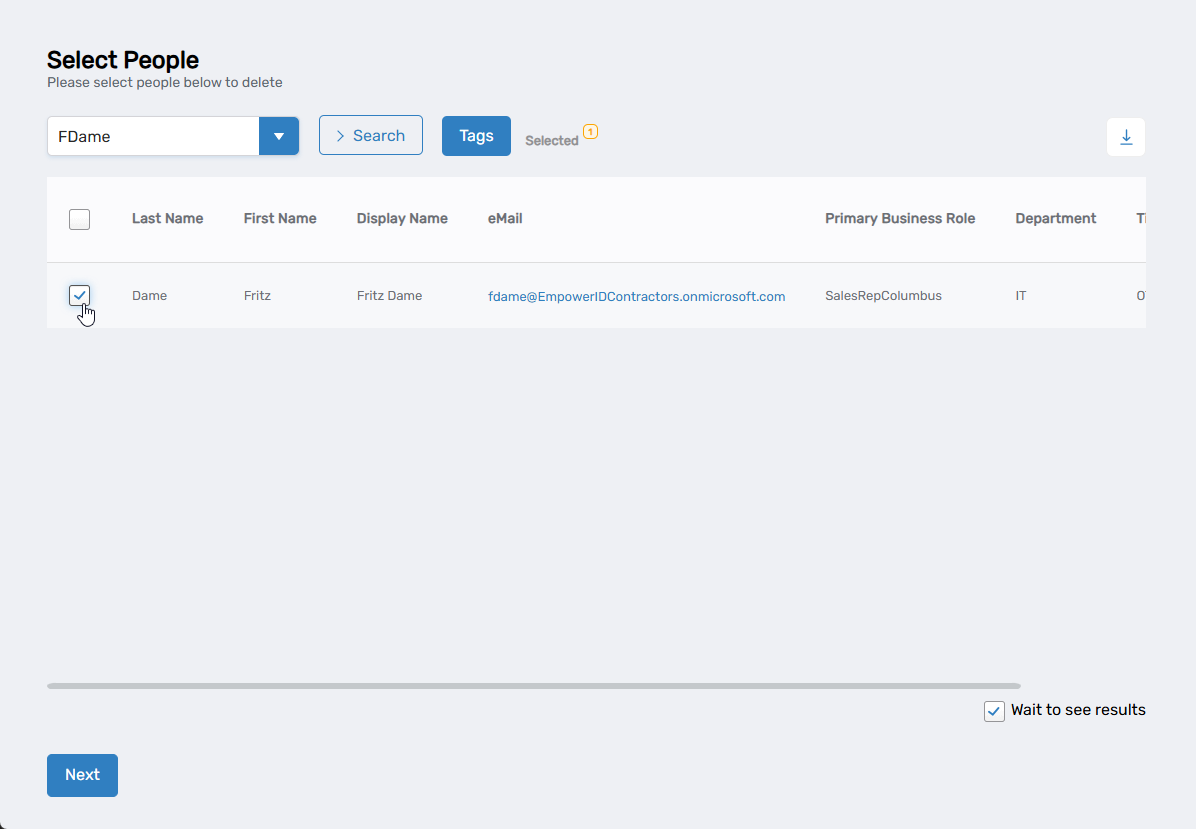Image resolution: width=1196 pixels, height=829 pixels.
Task: Sort by Display Name column header
Action: coord(402,219)
